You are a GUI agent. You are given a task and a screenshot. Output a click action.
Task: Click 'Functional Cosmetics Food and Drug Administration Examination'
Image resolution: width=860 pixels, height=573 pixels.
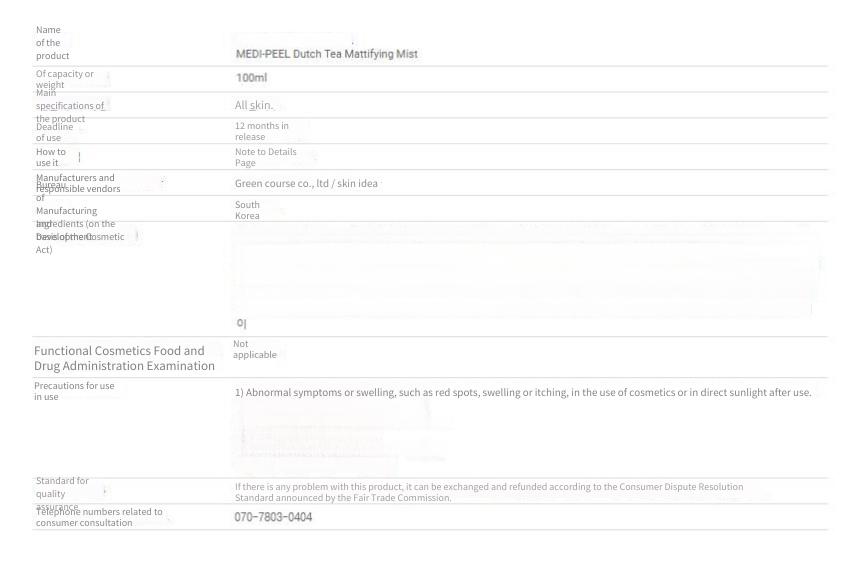[x=125, y=358]
